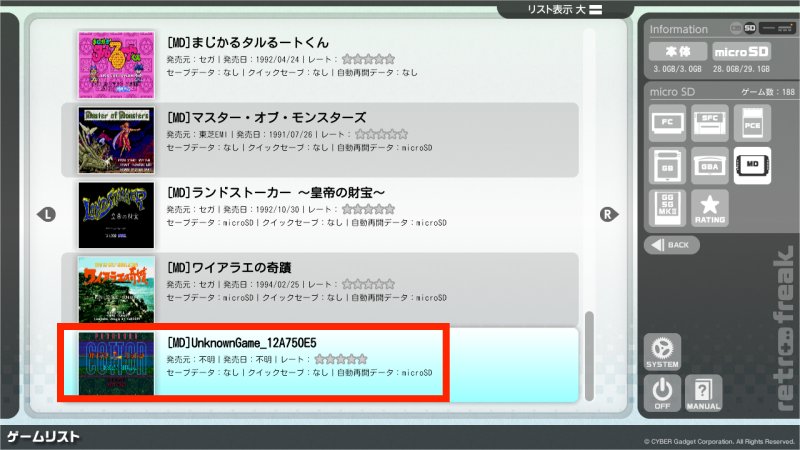Screen dimensions: 800x450
Task: Select the PCE console filter icon
Action: pyautogui.click(x=752, y=123)
